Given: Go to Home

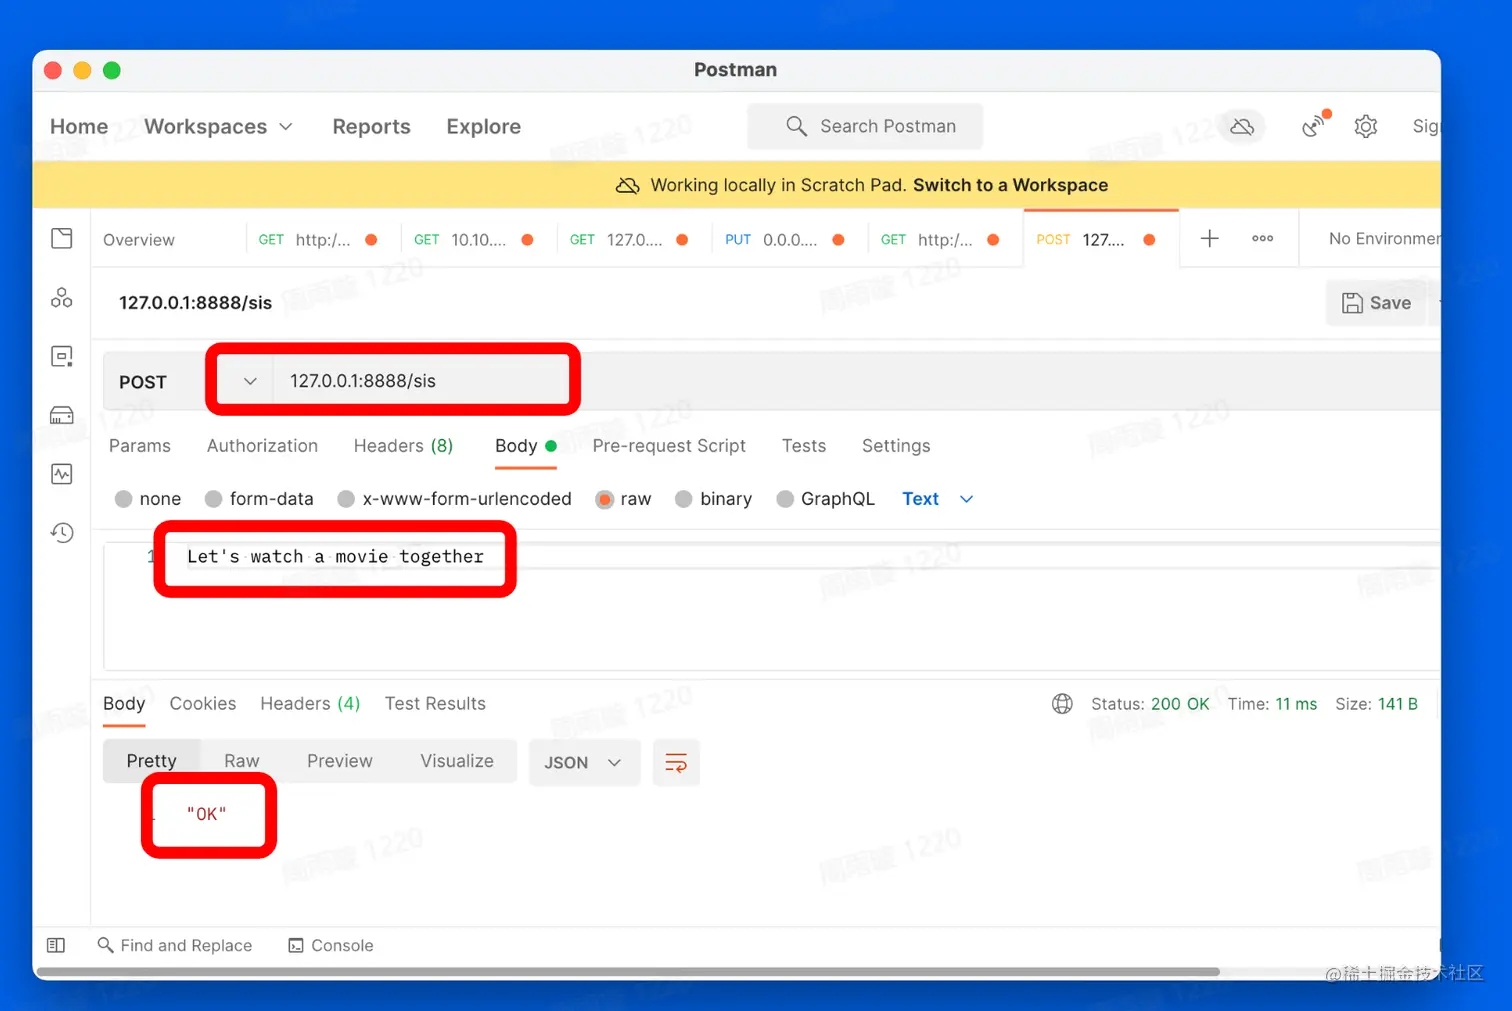Looking at the screenshot, I should pyautogui.click(x=79, y=127).
